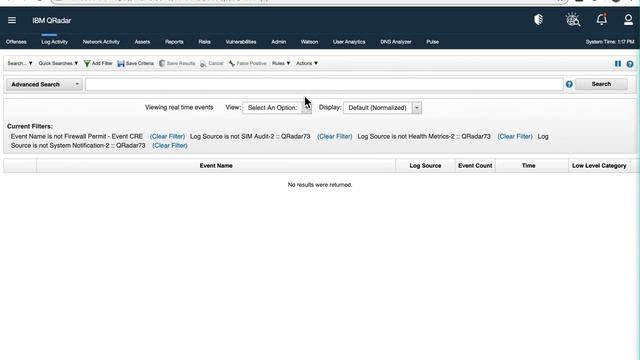Open the Search dropdown menu
The height and width of the screenshot is (360, 640).
pyautogui.click(x=20, y=63)
